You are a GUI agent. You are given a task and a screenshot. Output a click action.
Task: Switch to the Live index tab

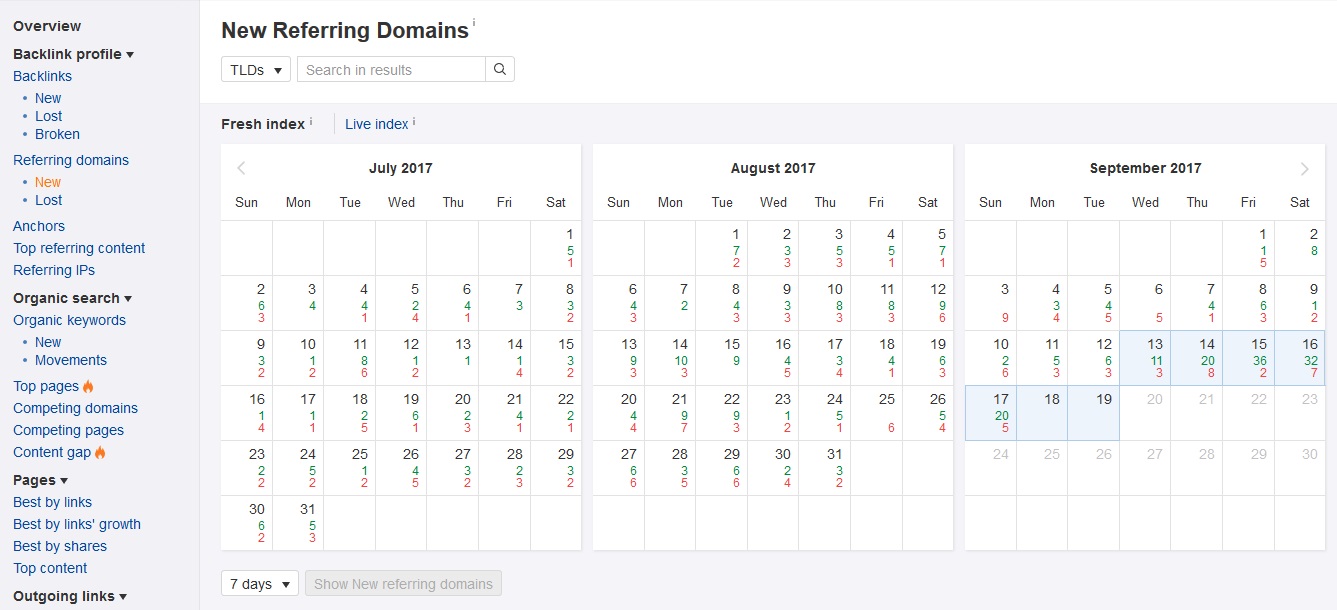coord(376,124)
